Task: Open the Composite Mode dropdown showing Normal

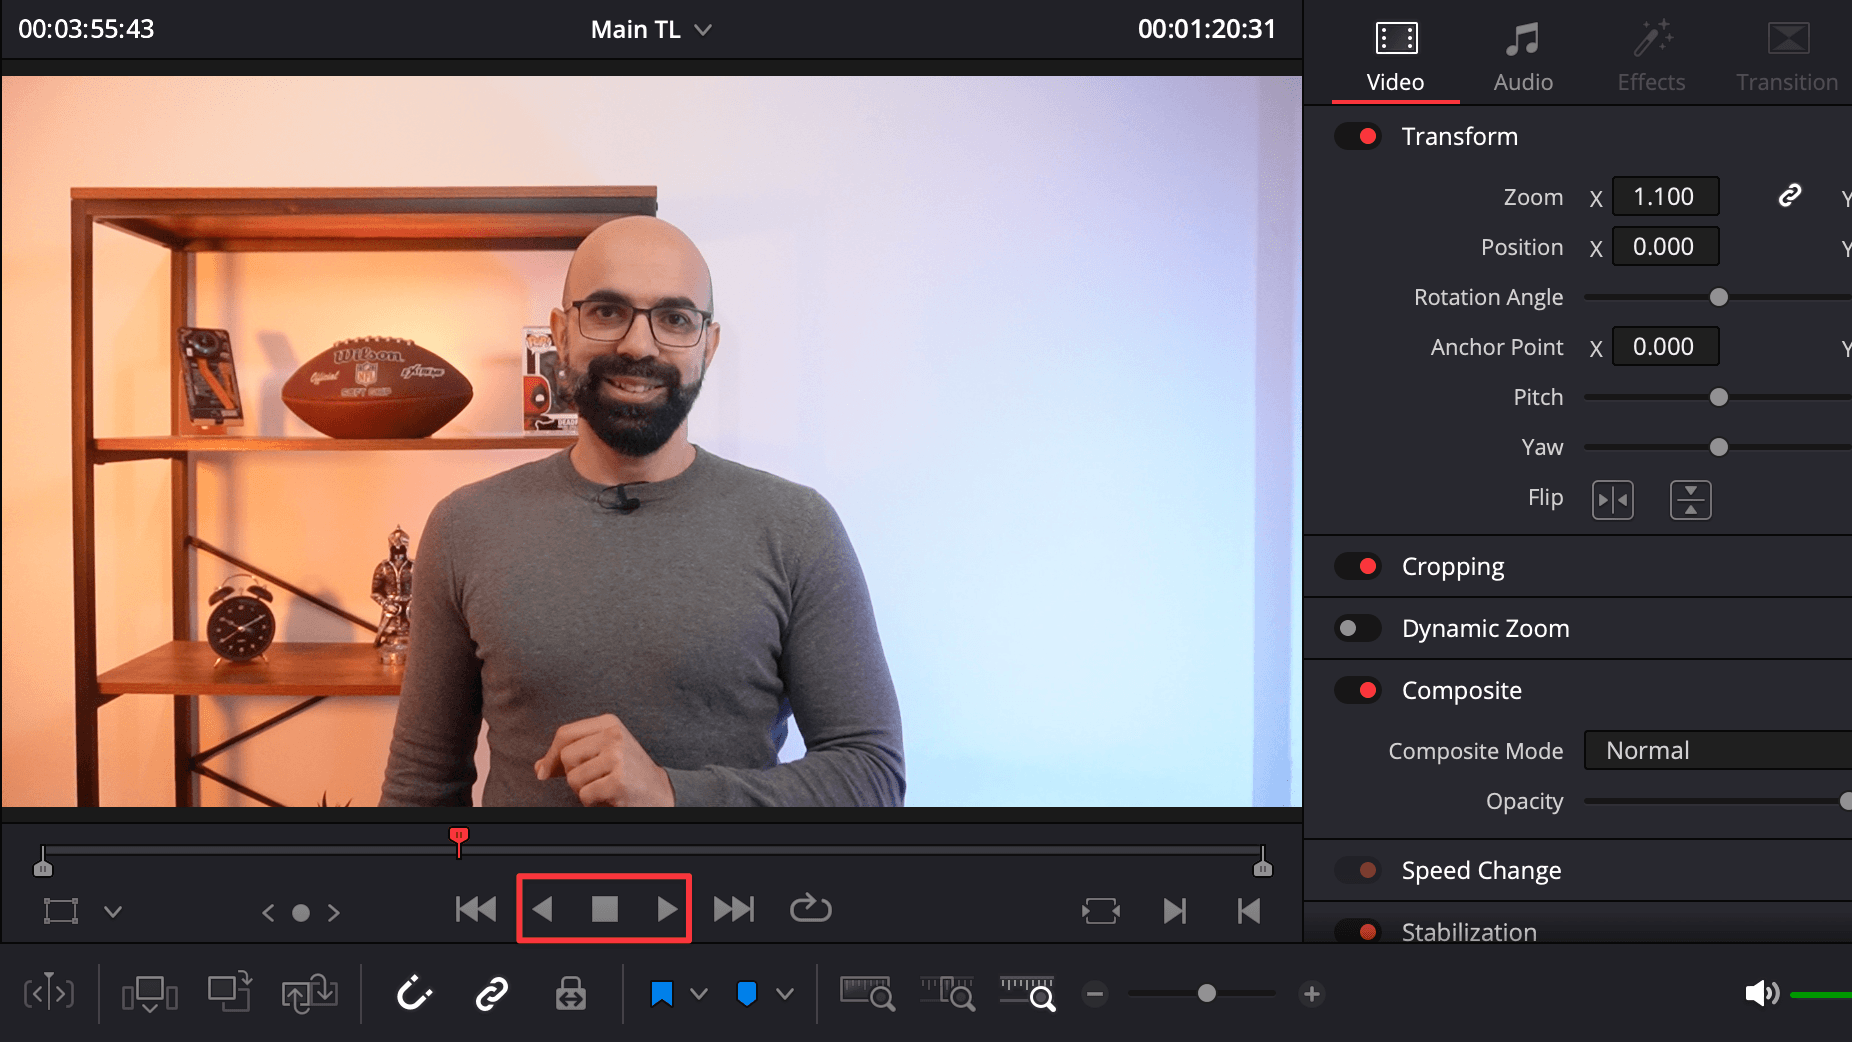Action: tap(1716, 750)
